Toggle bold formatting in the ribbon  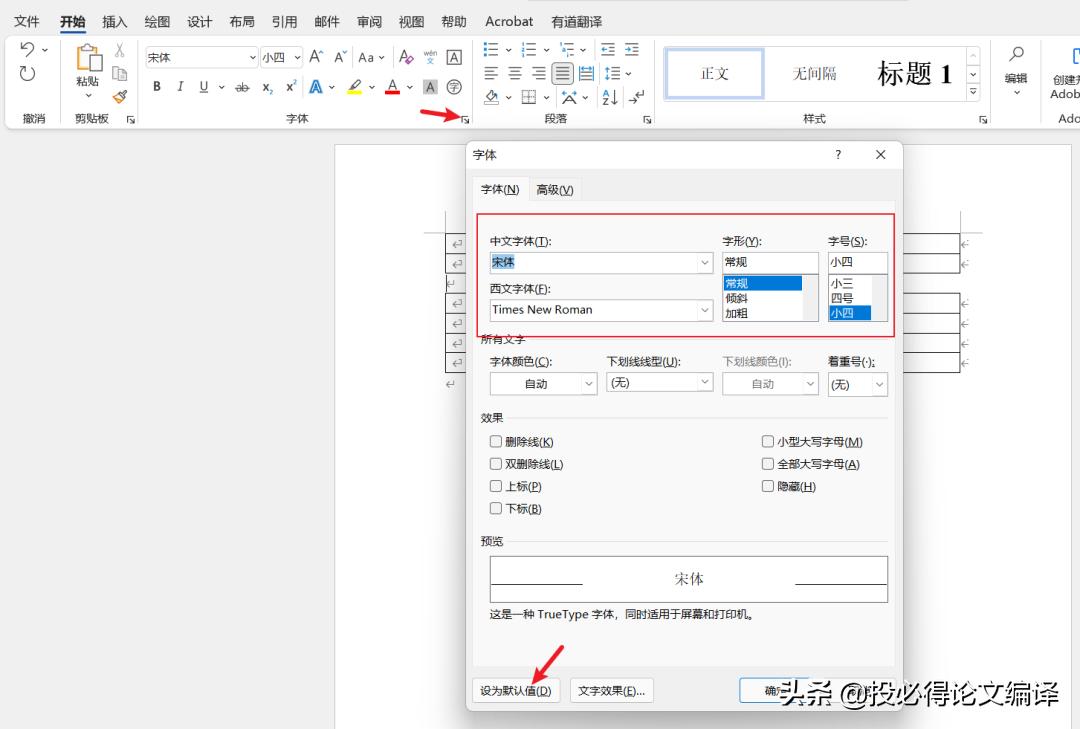[157, 87]
